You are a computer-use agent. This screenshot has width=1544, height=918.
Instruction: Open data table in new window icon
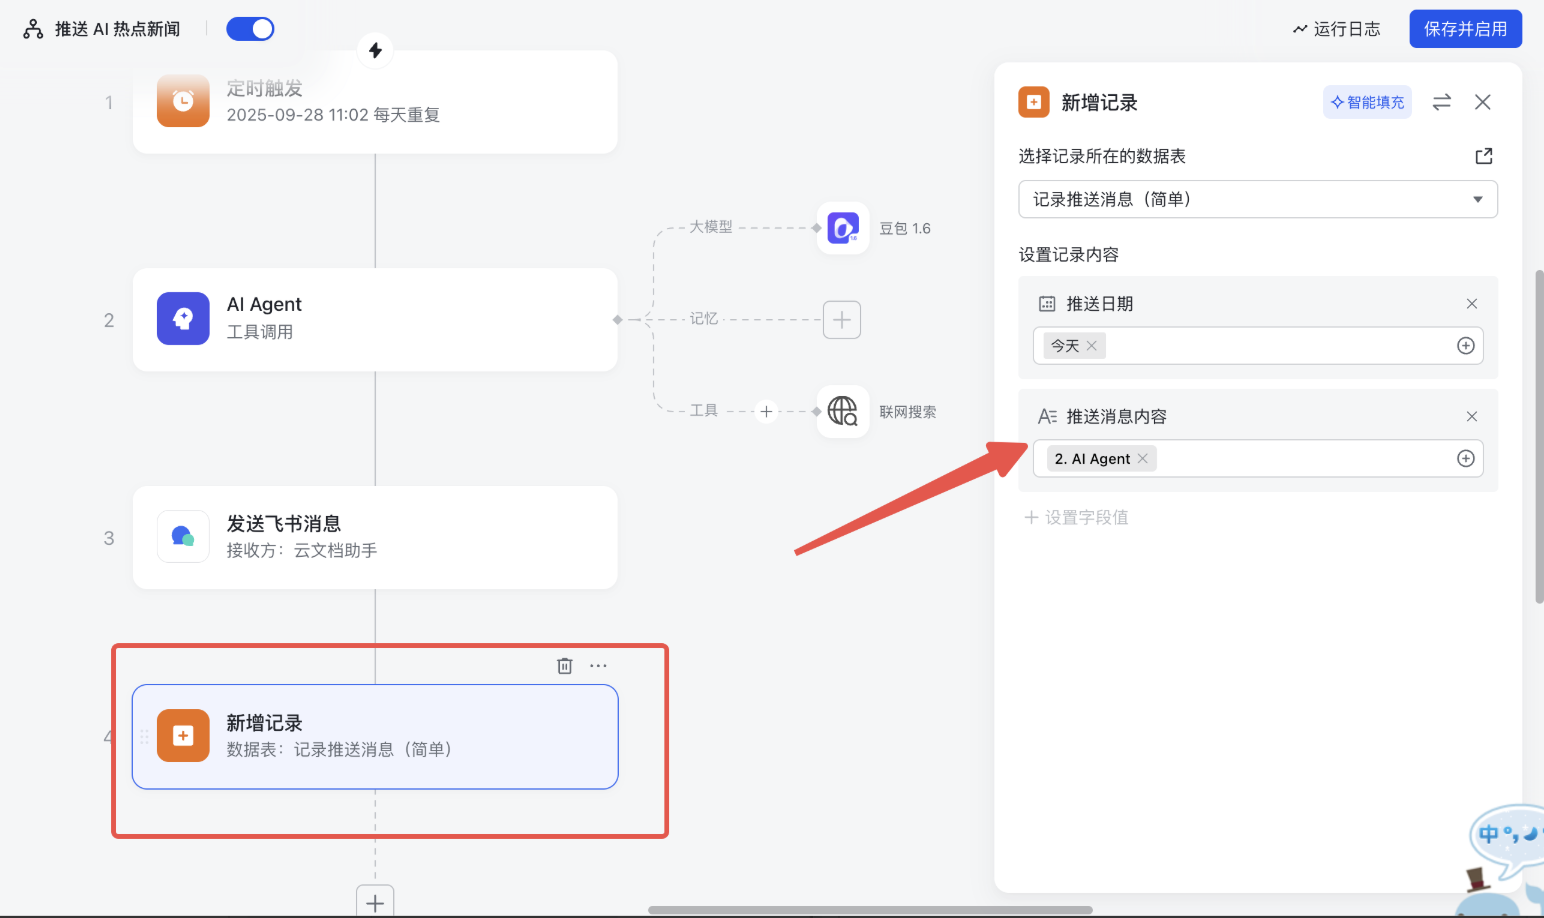coord(1484,156)
